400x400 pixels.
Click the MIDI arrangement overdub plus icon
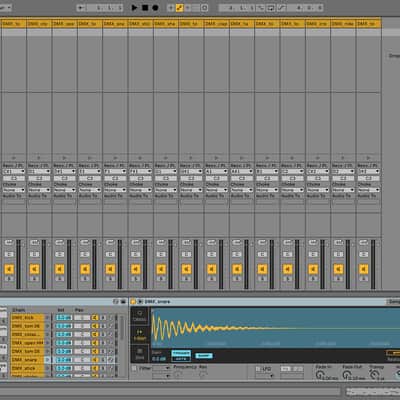(171, 8)
